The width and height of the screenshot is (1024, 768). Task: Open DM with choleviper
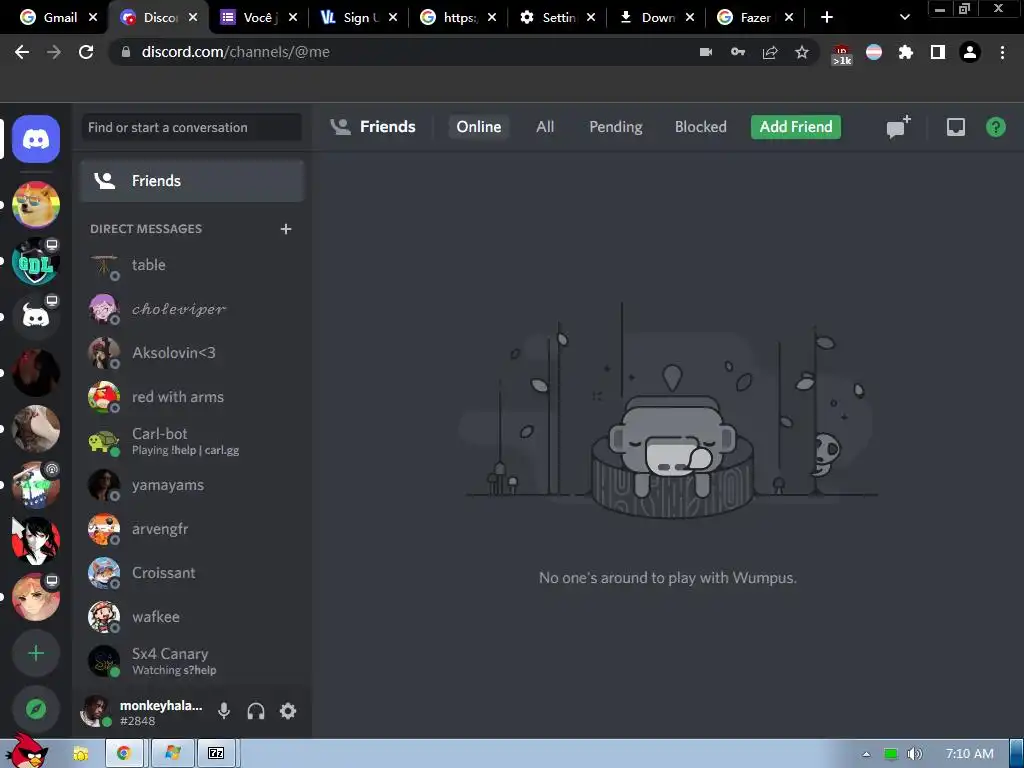click(193, 309)
